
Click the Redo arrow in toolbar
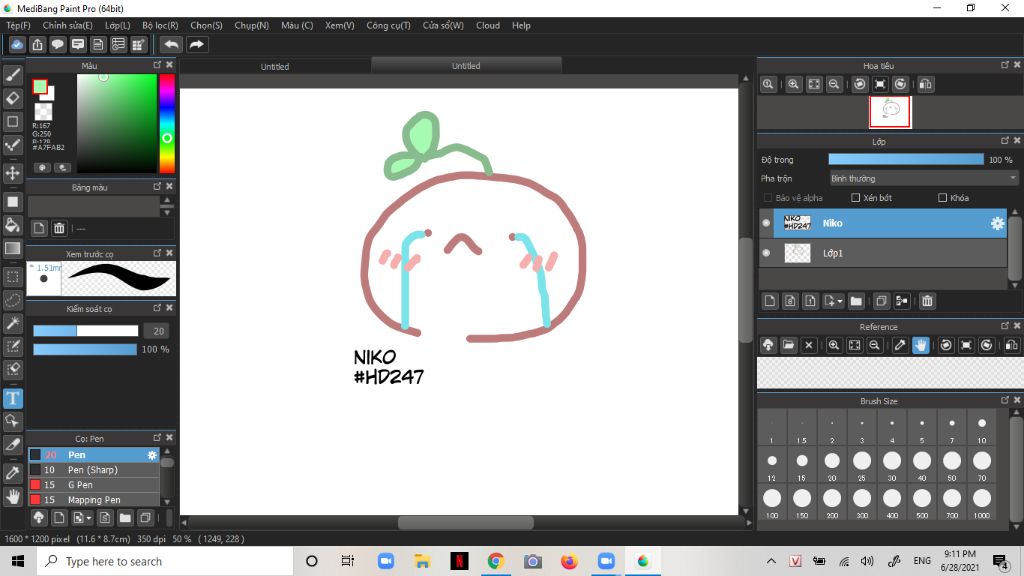pos(196,44)
